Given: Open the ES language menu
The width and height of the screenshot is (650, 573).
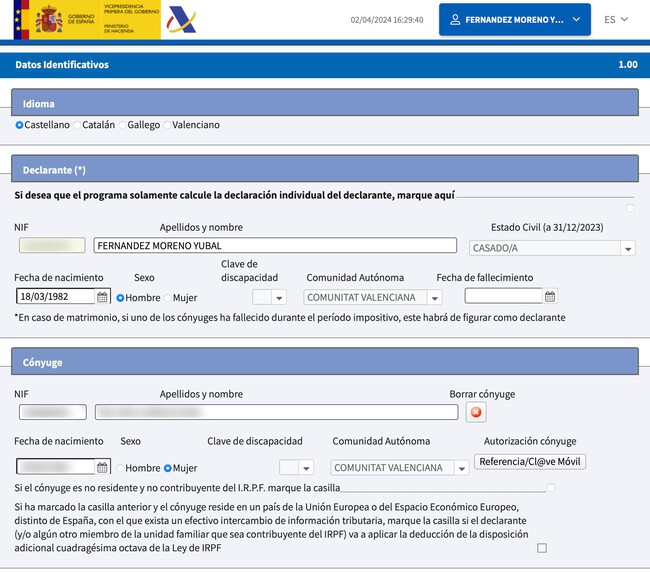Looking at the screenshot, I should coord(616,19).
